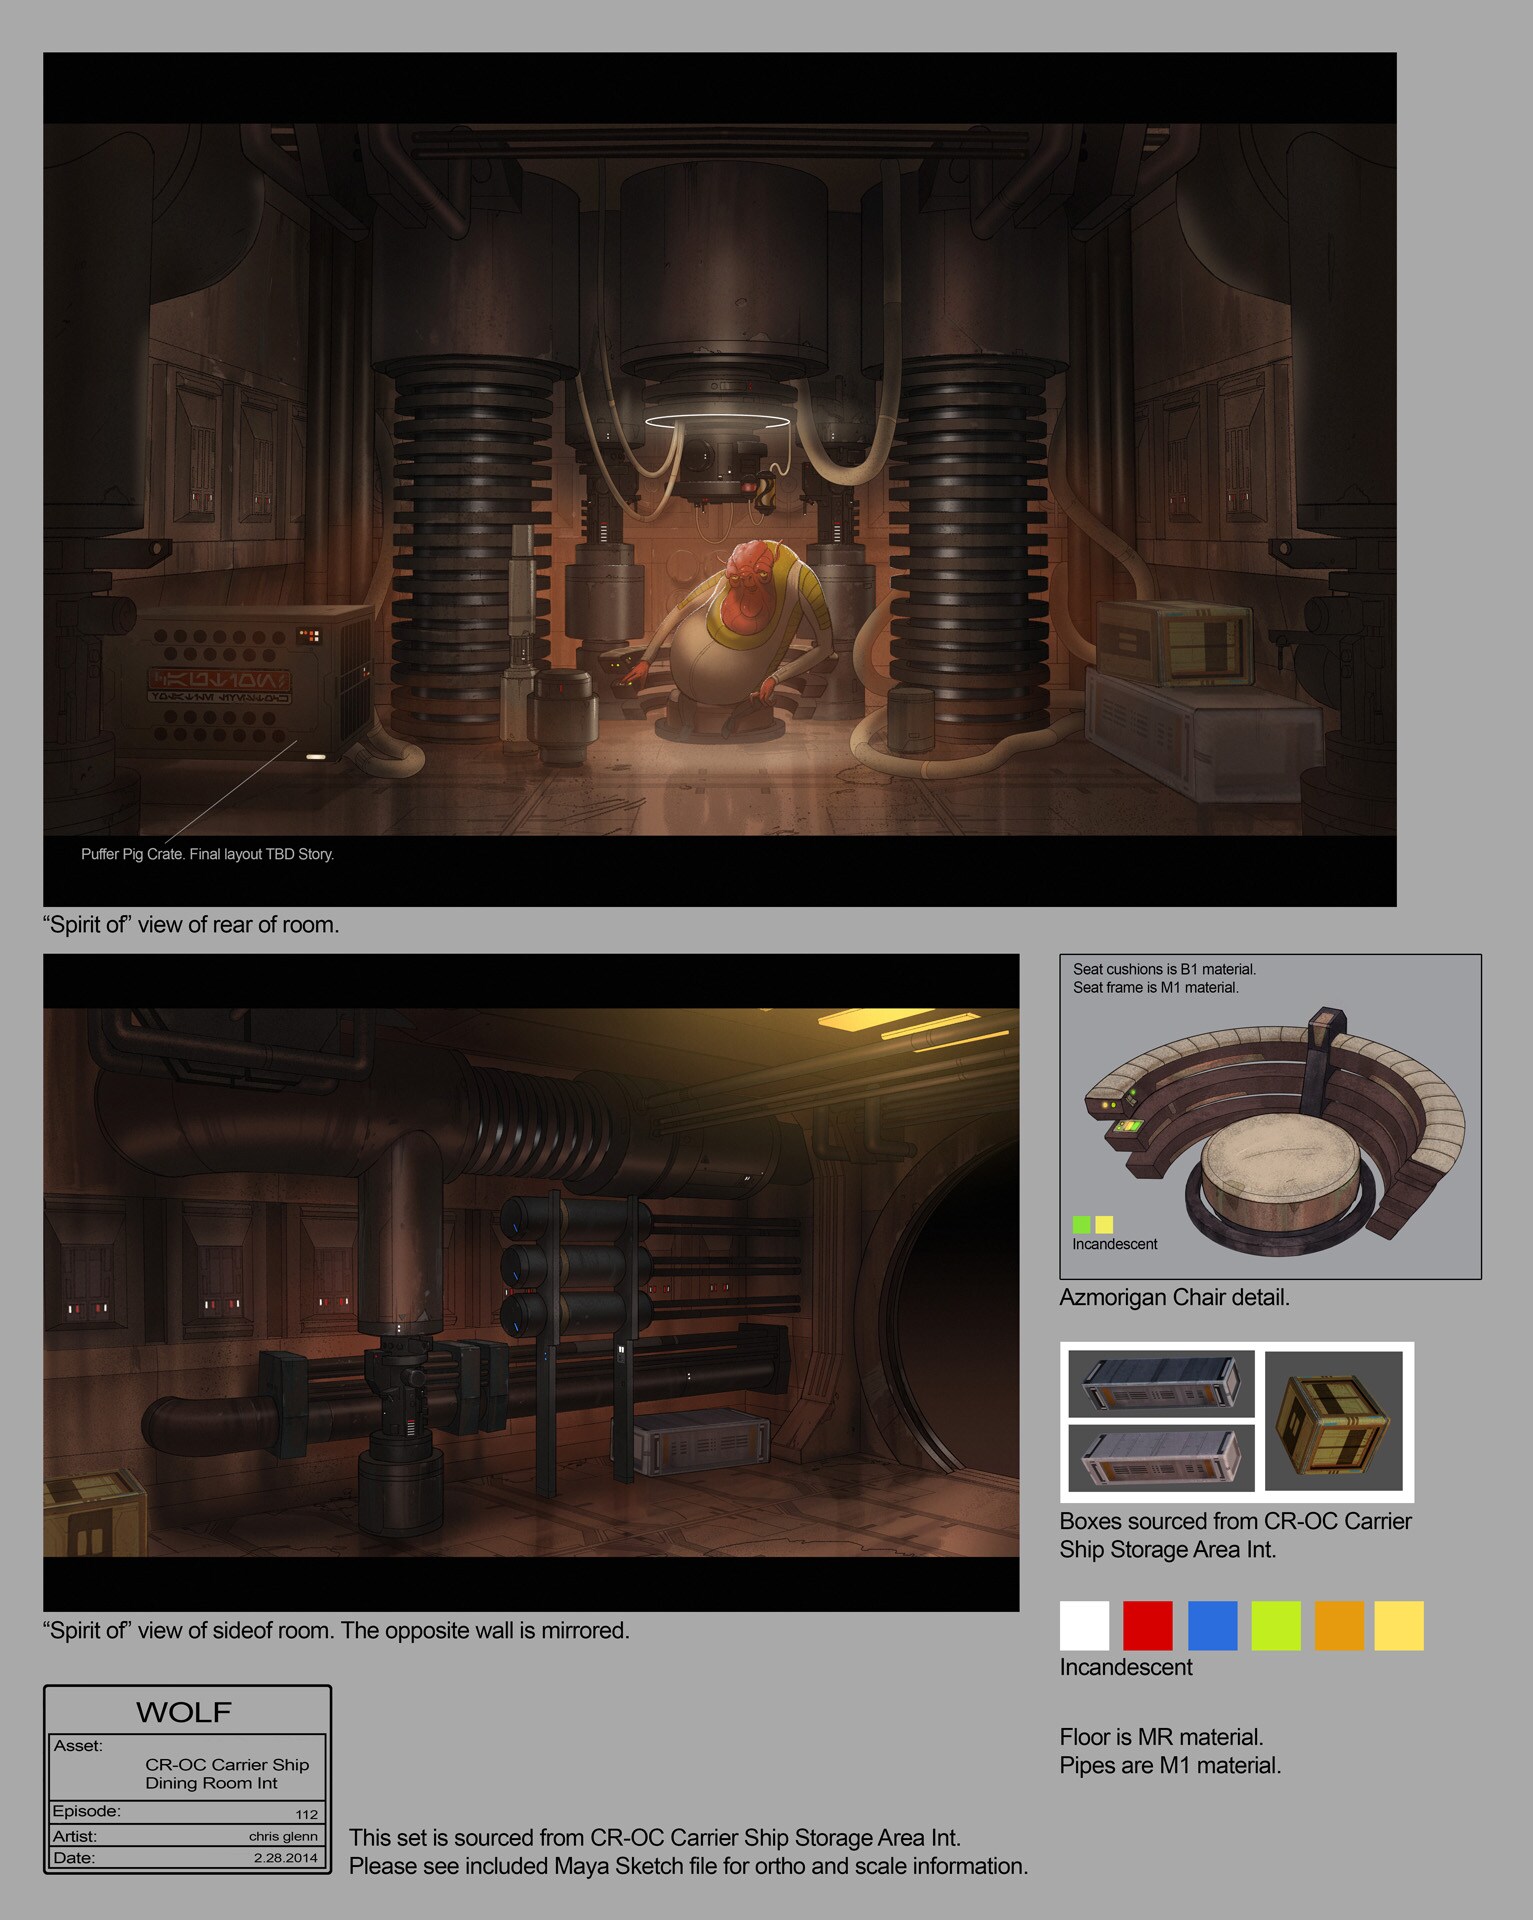Viewport: 1533px width, 1920px height.
Task: Click the 'Puffer Pig Crate. Final layout TBD Story.' note
Action: [x=207, y=854]
